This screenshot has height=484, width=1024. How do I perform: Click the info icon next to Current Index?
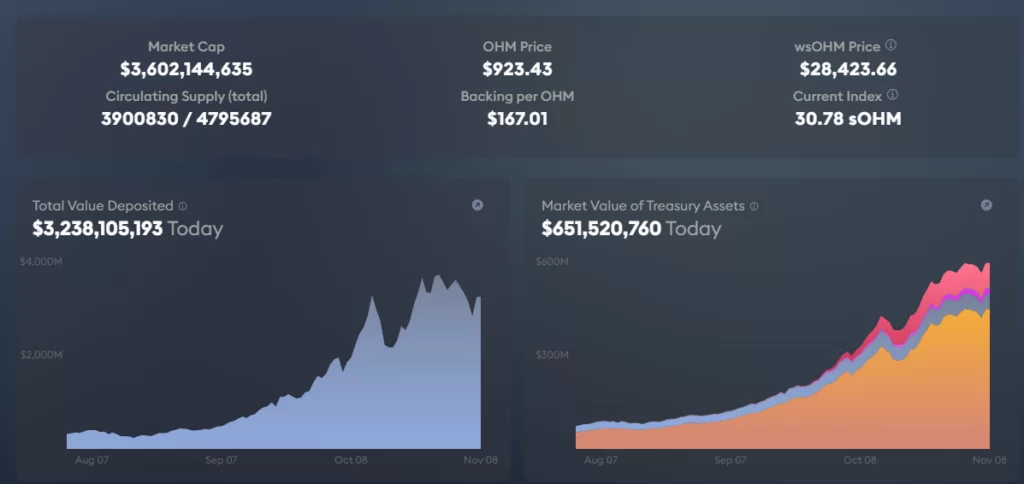pyautogui.click(x=892, y=95)
